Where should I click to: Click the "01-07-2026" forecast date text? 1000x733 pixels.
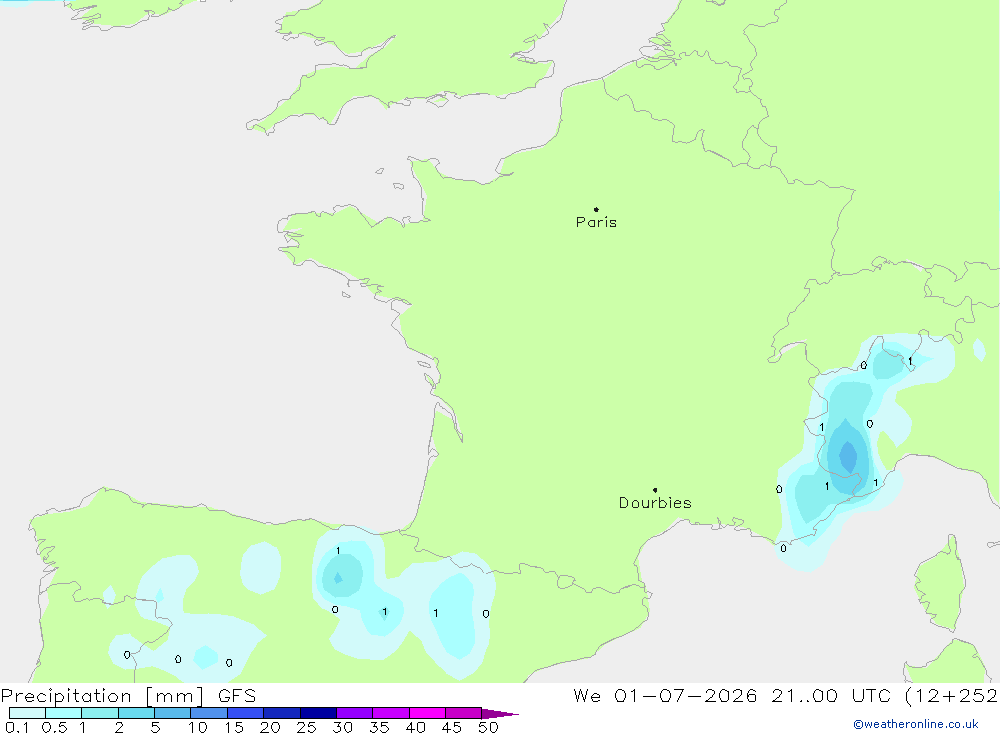coord(686,695)
